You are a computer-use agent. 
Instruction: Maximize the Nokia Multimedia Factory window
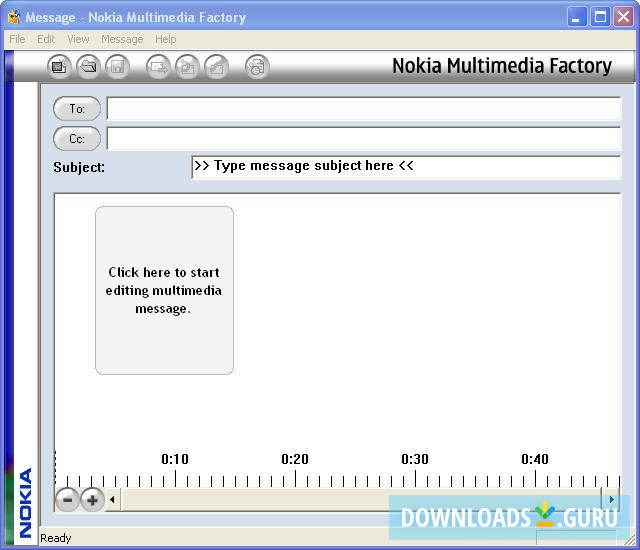(x=600, y=17)
